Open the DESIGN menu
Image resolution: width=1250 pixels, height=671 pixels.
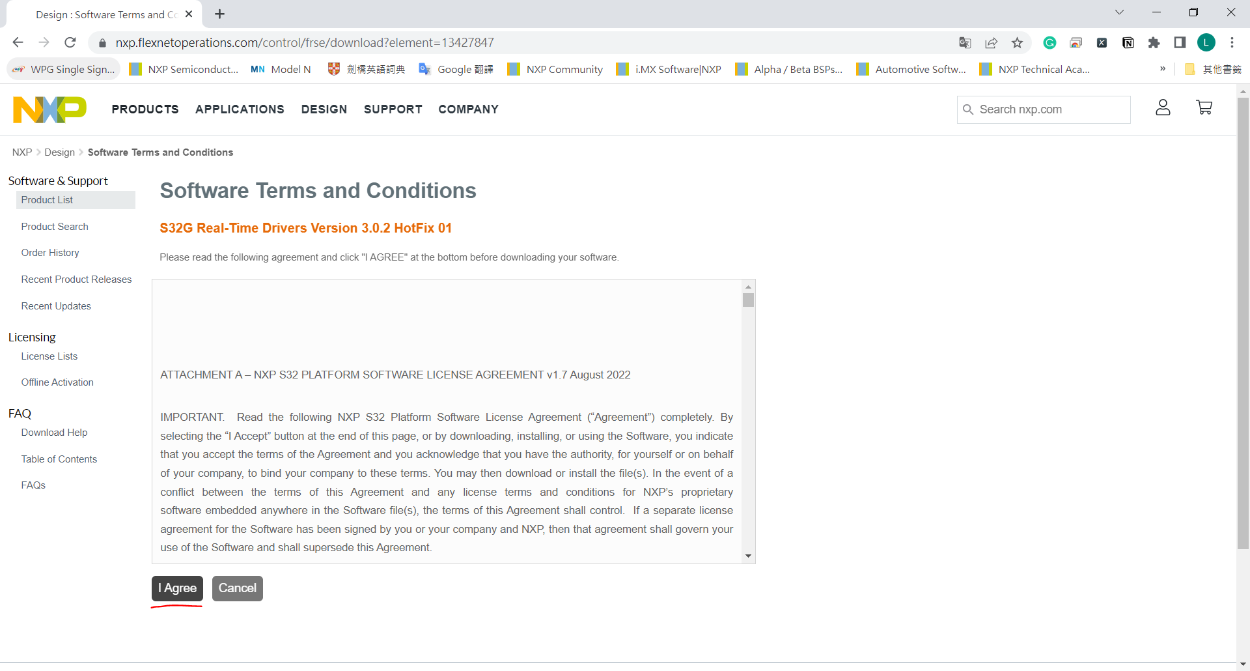coord(324,109)
